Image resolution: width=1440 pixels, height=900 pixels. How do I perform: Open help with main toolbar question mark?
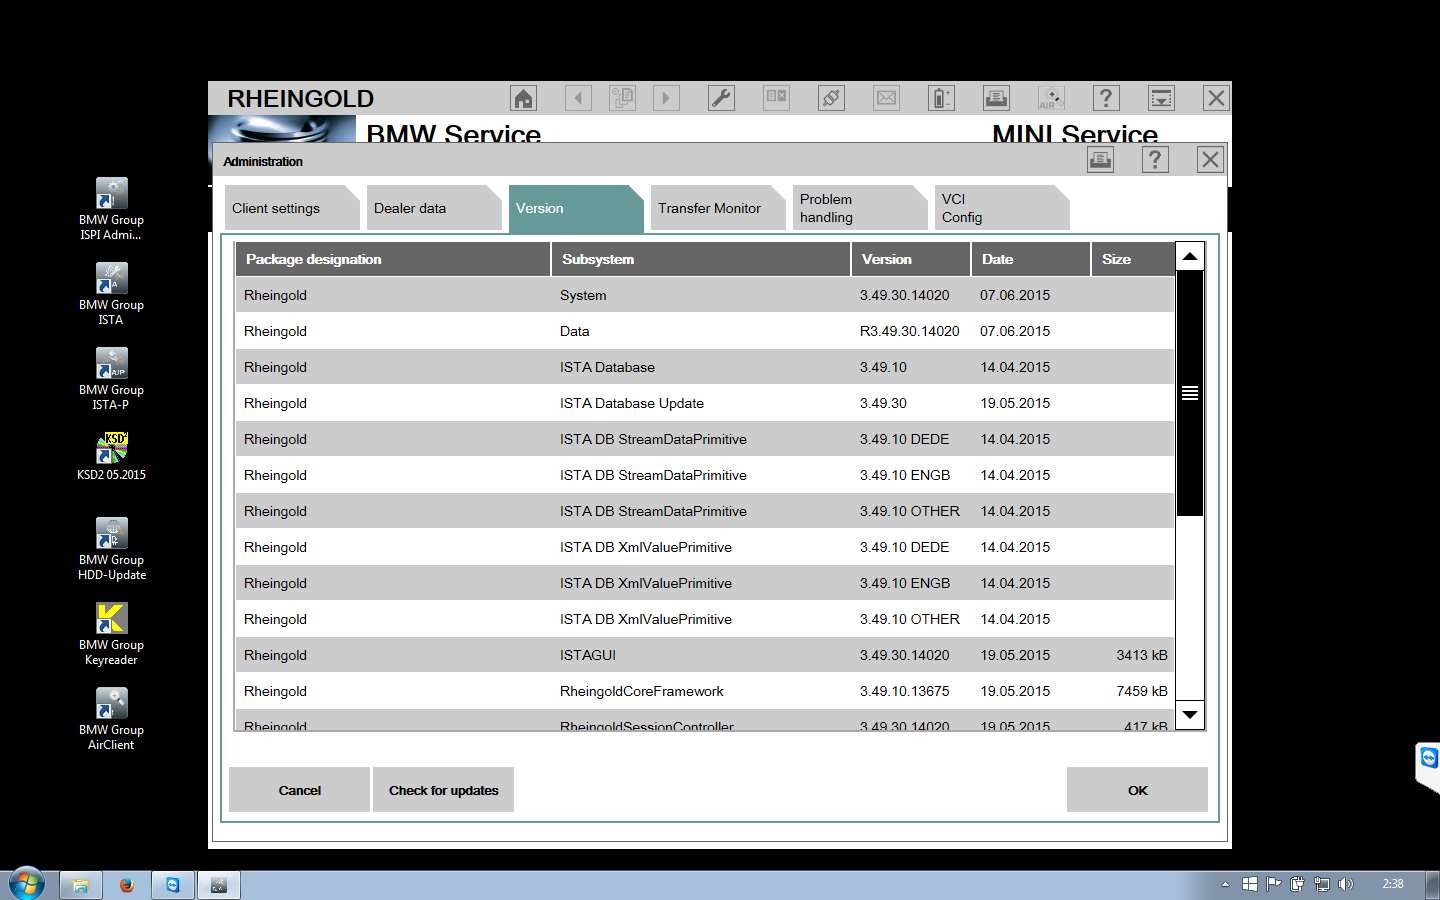pyautogui.click(x=1105, y=98)
